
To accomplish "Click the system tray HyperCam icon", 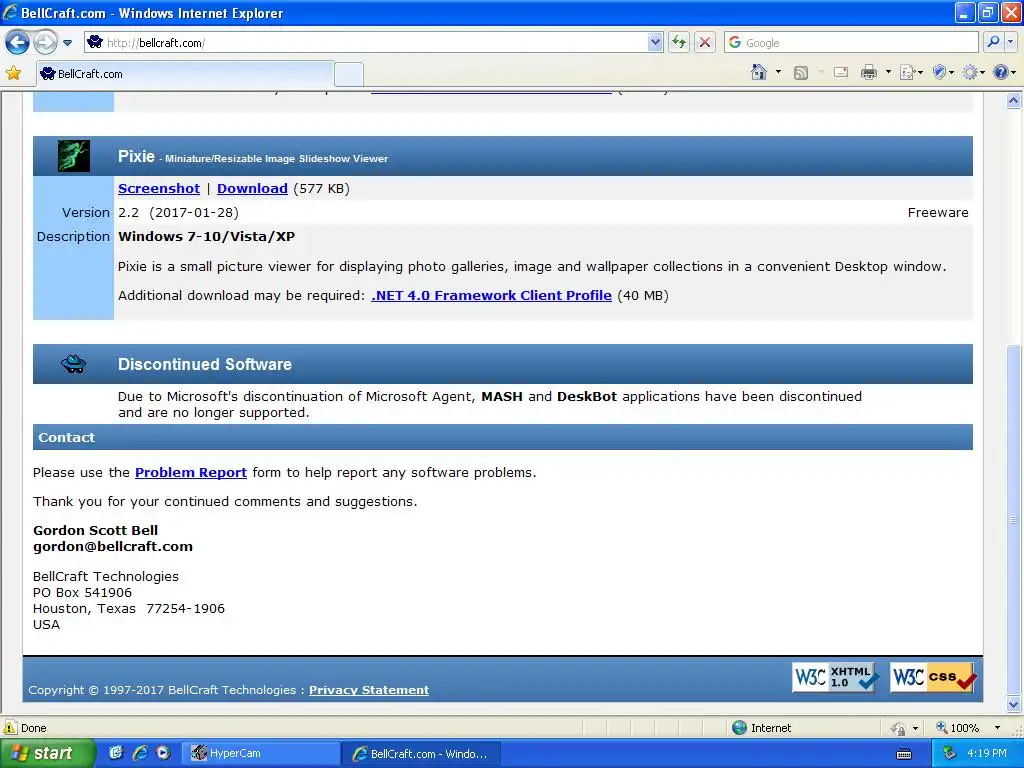I will point(950,754).
